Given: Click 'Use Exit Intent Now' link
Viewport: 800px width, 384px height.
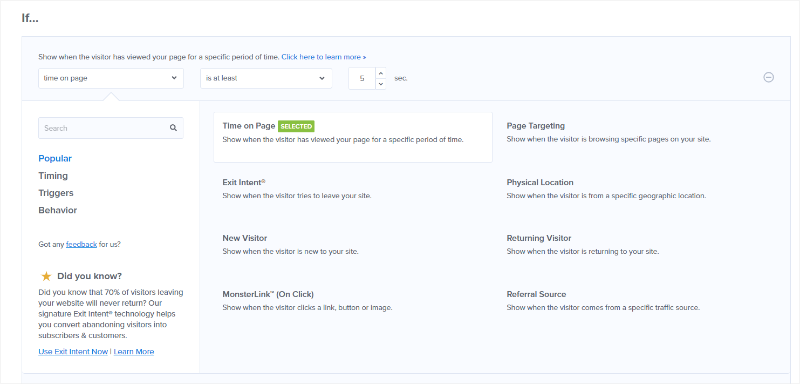Looking at the screenshot, I should coord(73,352).
